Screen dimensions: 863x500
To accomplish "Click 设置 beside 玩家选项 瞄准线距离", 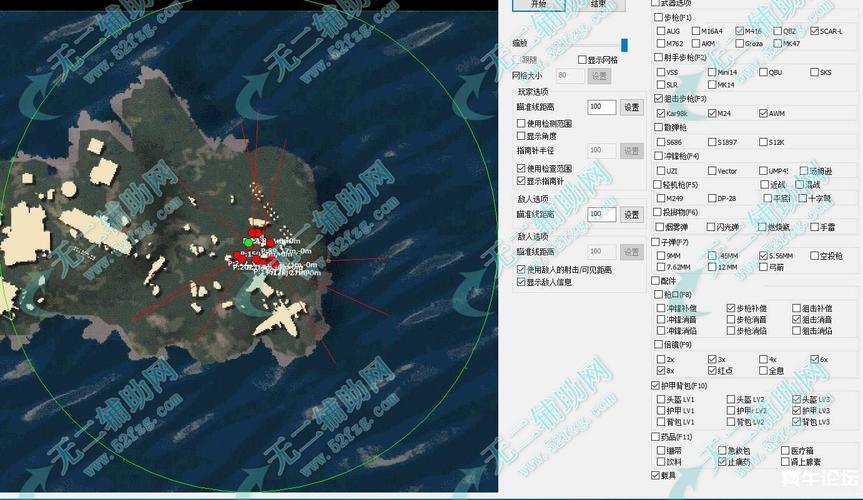I will tap(632, 107).
